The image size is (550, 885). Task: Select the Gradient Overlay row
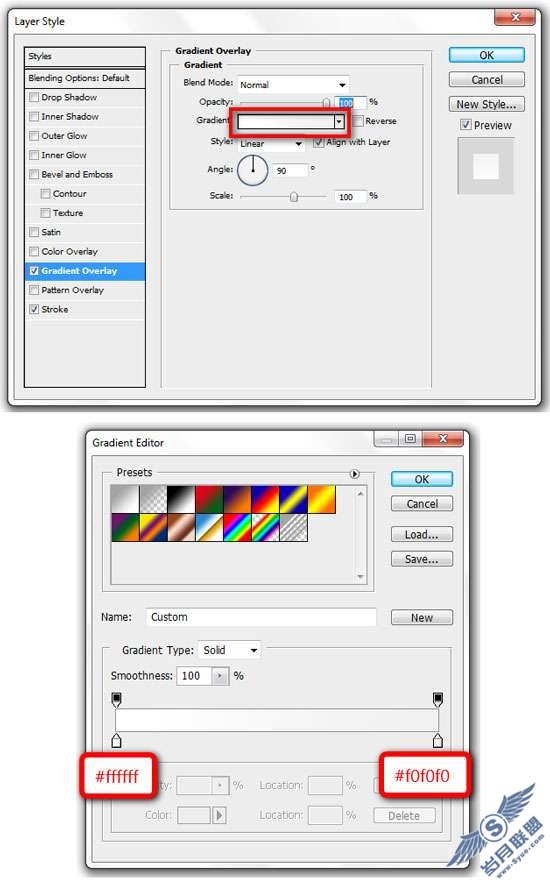coord(85,271)
